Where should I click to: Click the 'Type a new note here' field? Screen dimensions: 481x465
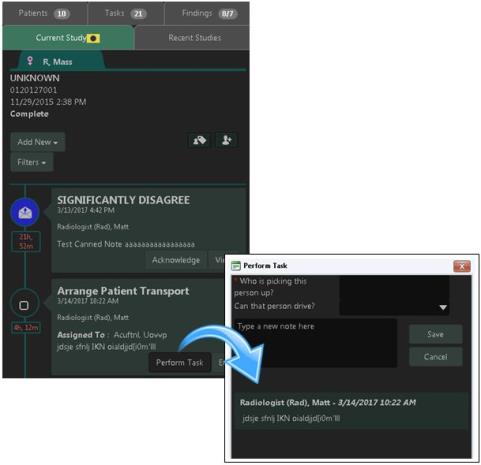click(x=316, y=343)
